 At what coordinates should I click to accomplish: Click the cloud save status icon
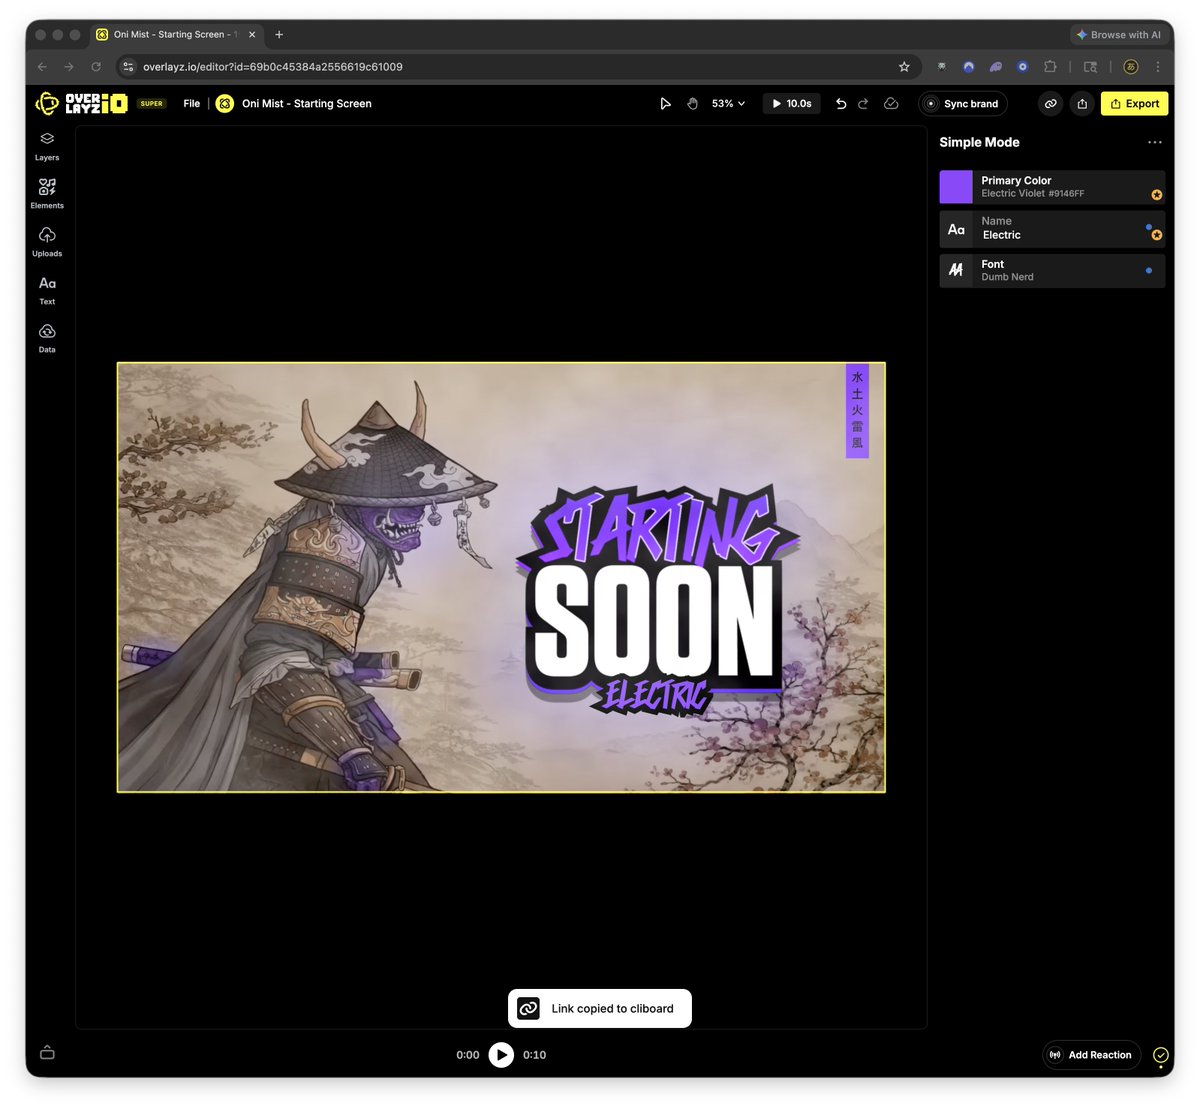[x=891, y=103]
